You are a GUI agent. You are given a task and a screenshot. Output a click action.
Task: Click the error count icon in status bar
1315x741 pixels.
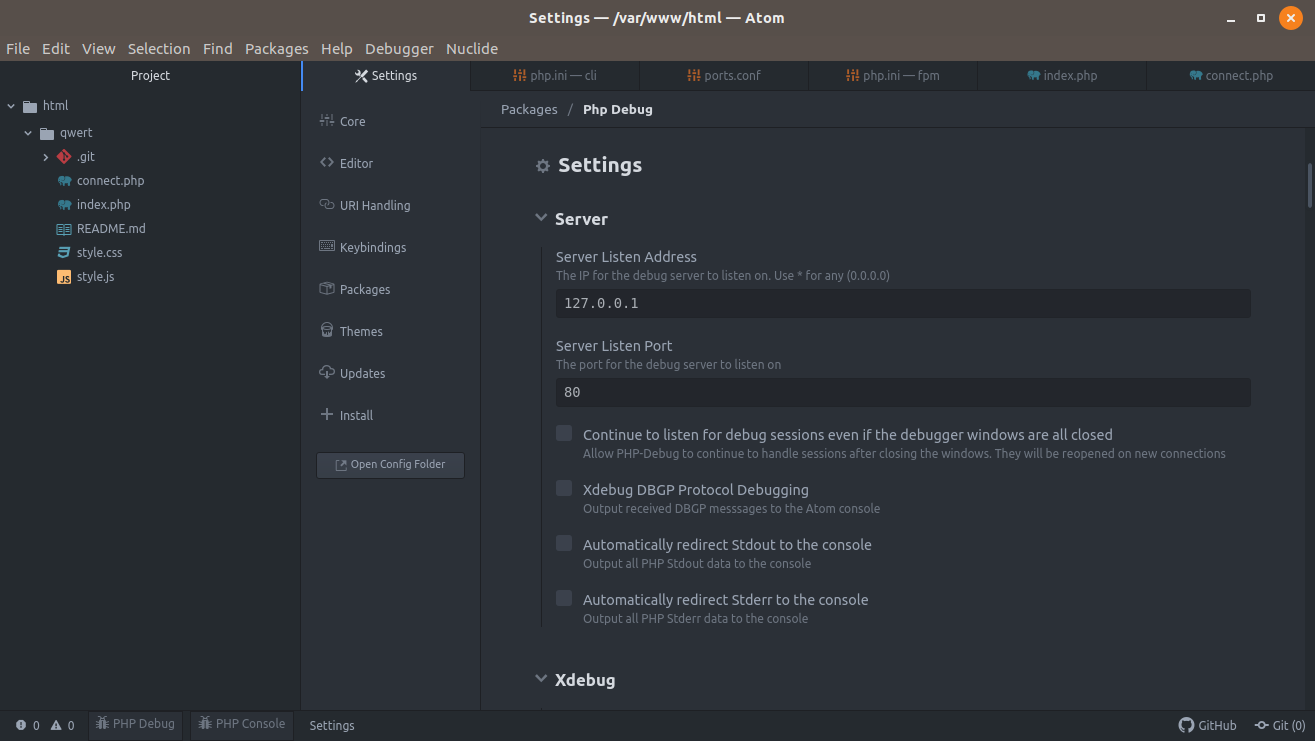coord(21,726)
